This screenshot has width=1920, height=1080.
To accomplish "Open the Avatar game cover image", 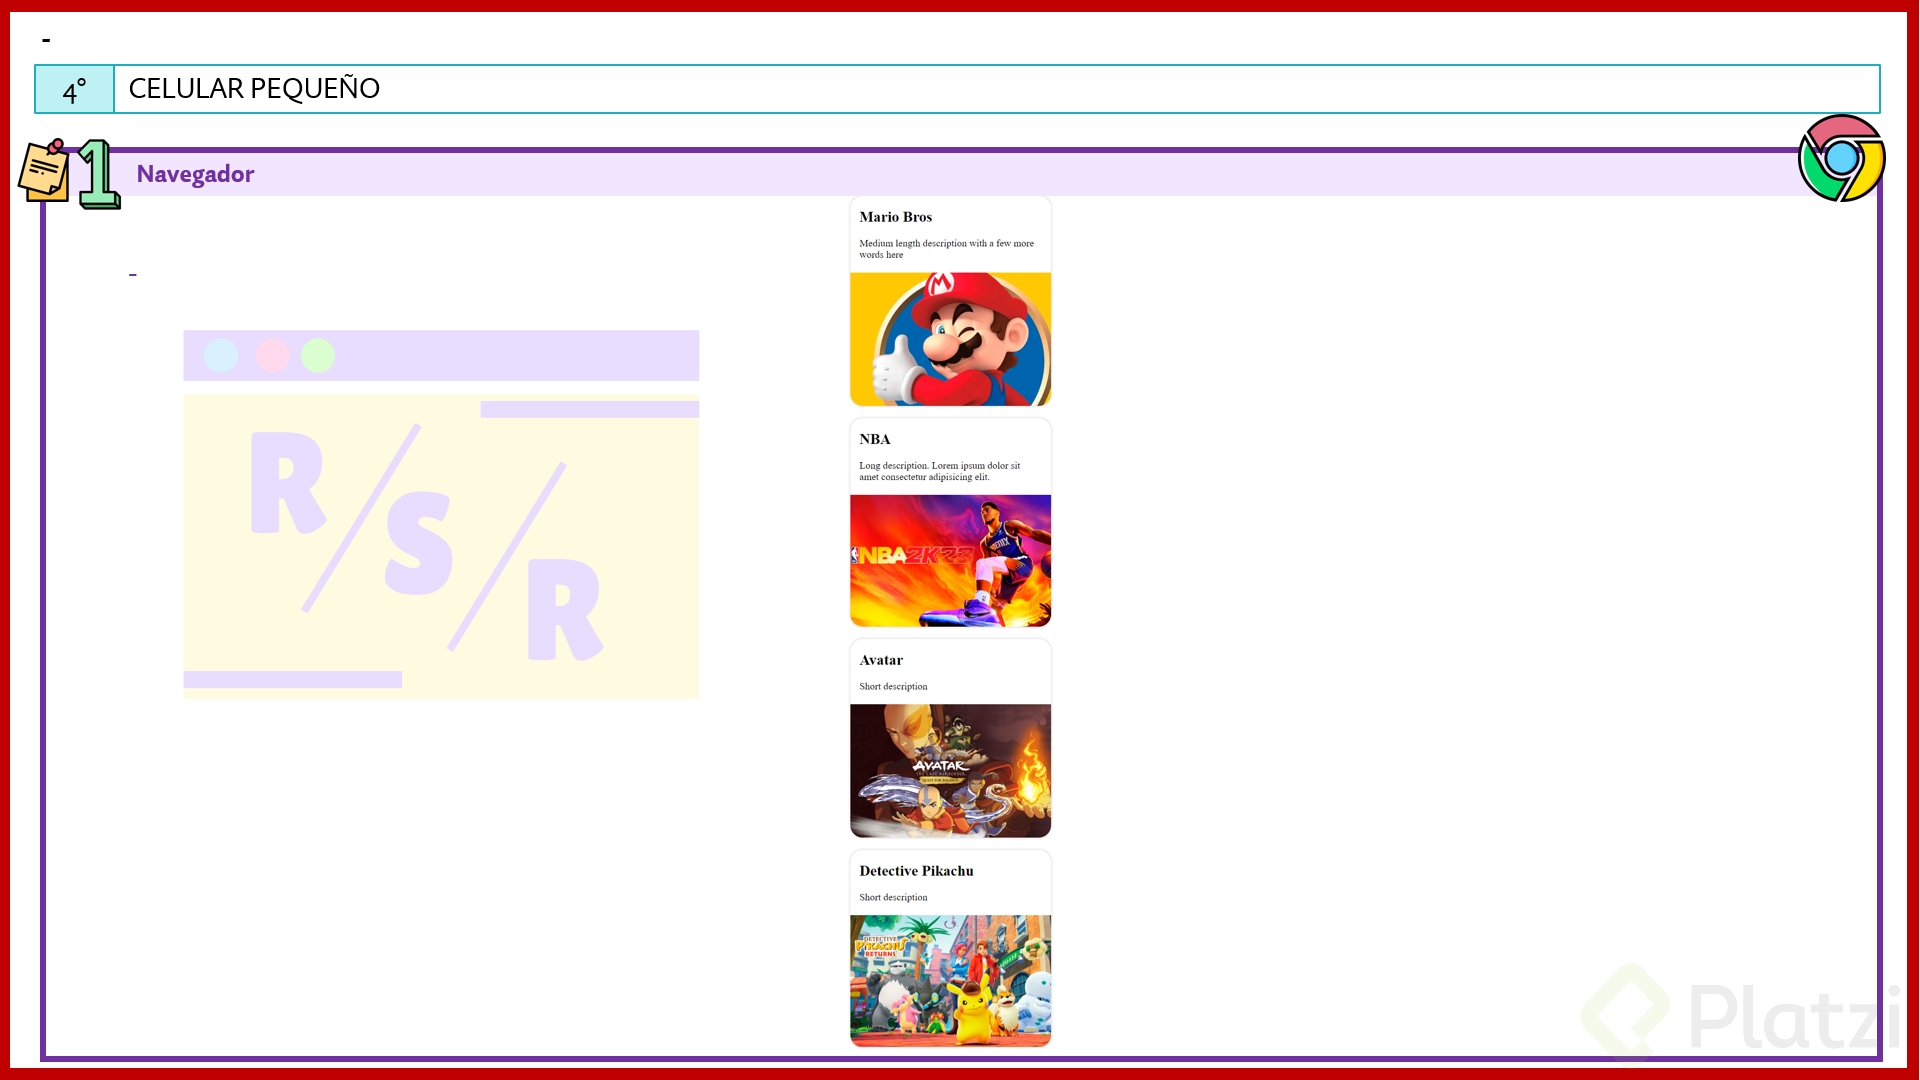I will (x=950, y=771).
